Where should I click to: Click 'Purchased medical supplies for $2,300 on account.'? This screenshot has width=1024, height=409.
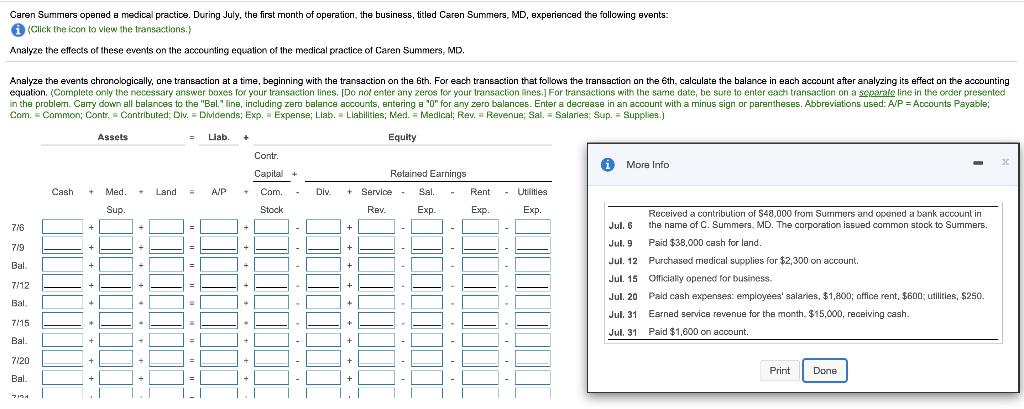pyautogui.click(x=754, y=260)
